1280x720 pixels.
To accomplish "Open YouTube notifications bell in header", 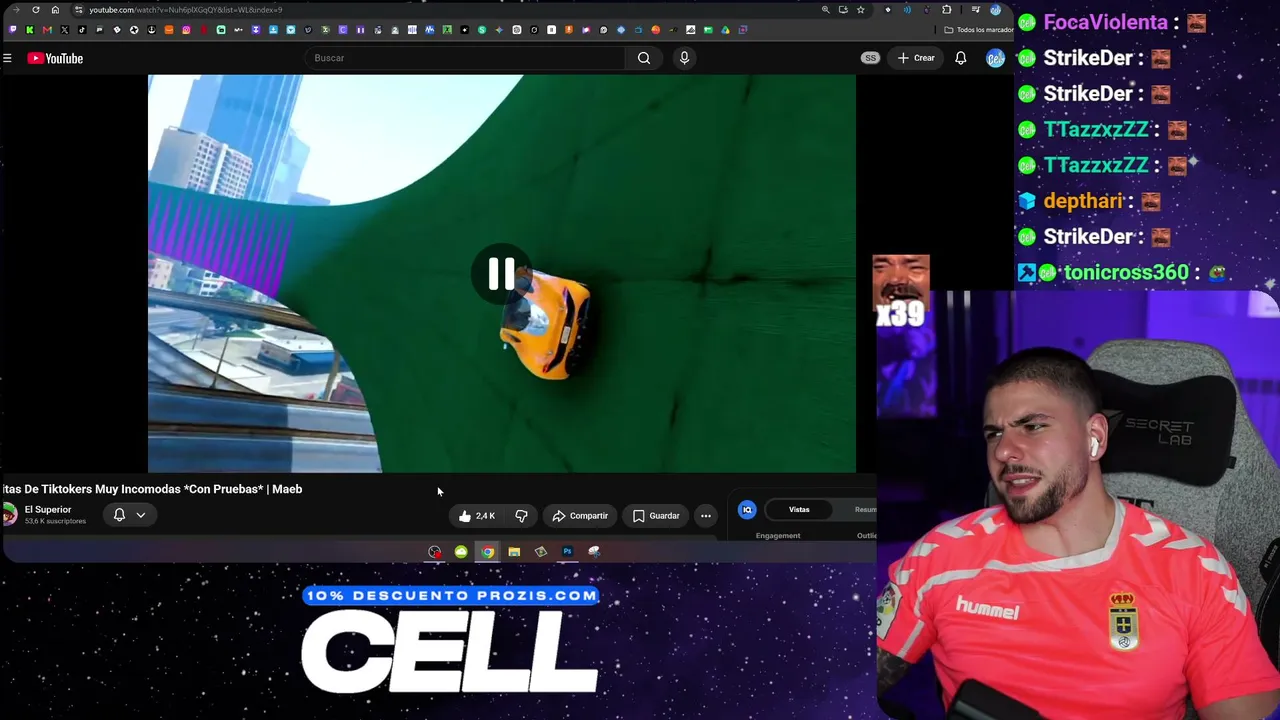I will pyautogui.click(x=960, y=58).
